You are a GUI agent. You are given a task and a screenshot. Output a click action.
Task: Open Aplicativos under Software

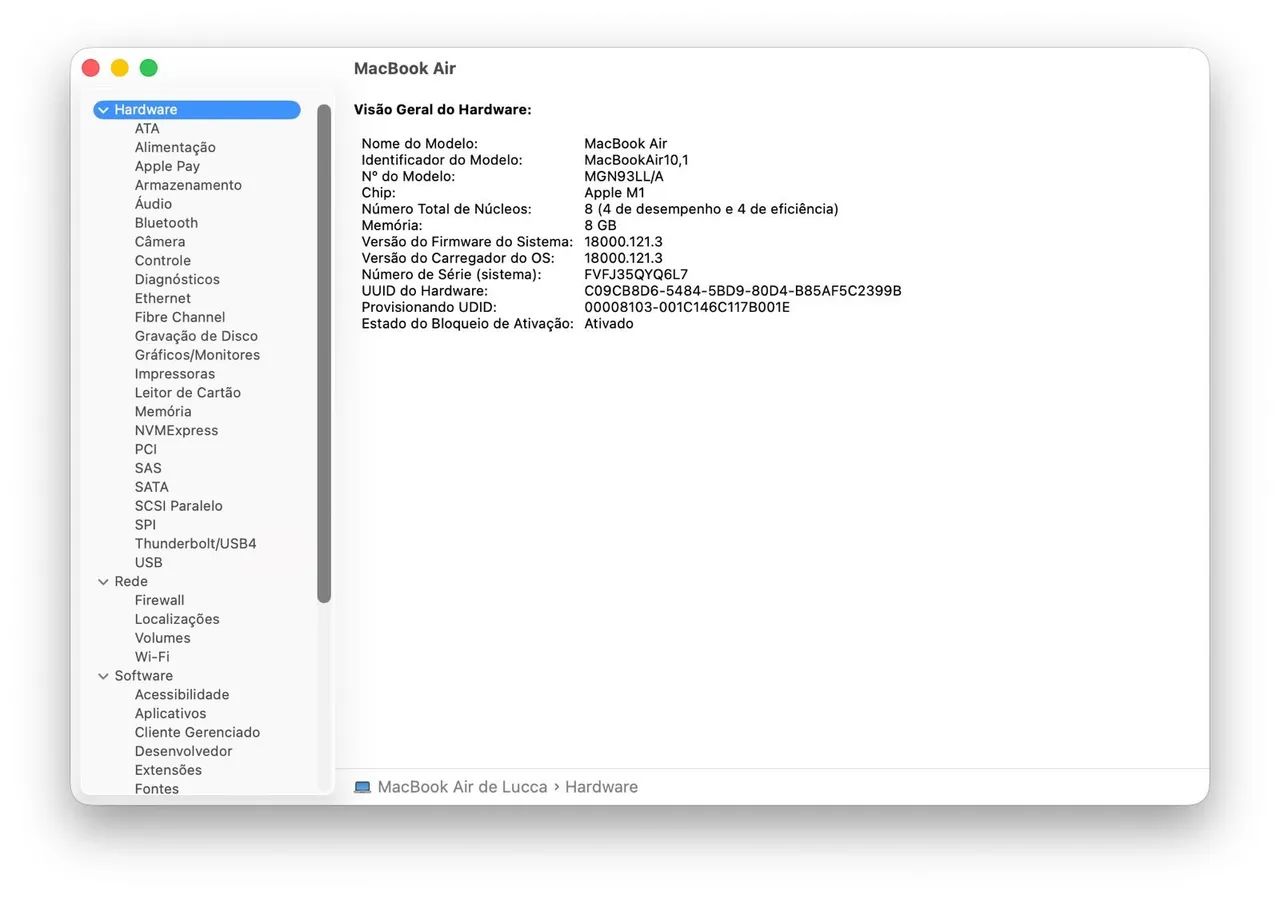click(x=171, y=714)
